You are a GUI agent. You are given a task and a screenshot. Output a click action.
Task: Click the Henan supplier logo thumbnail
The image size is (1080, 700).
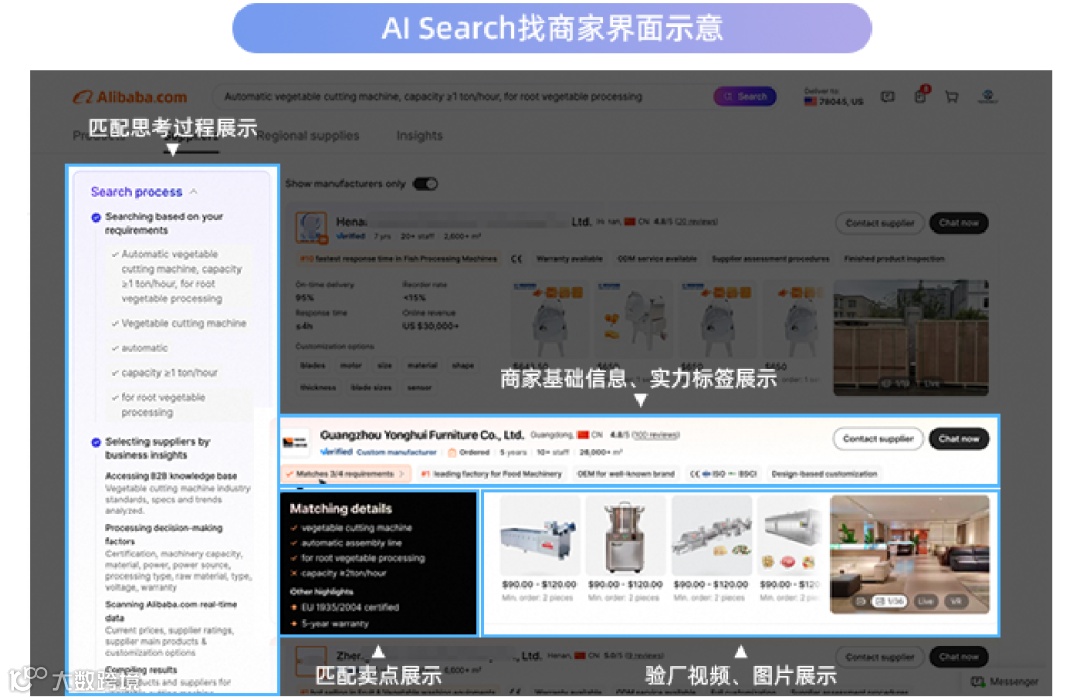point(311,227)
